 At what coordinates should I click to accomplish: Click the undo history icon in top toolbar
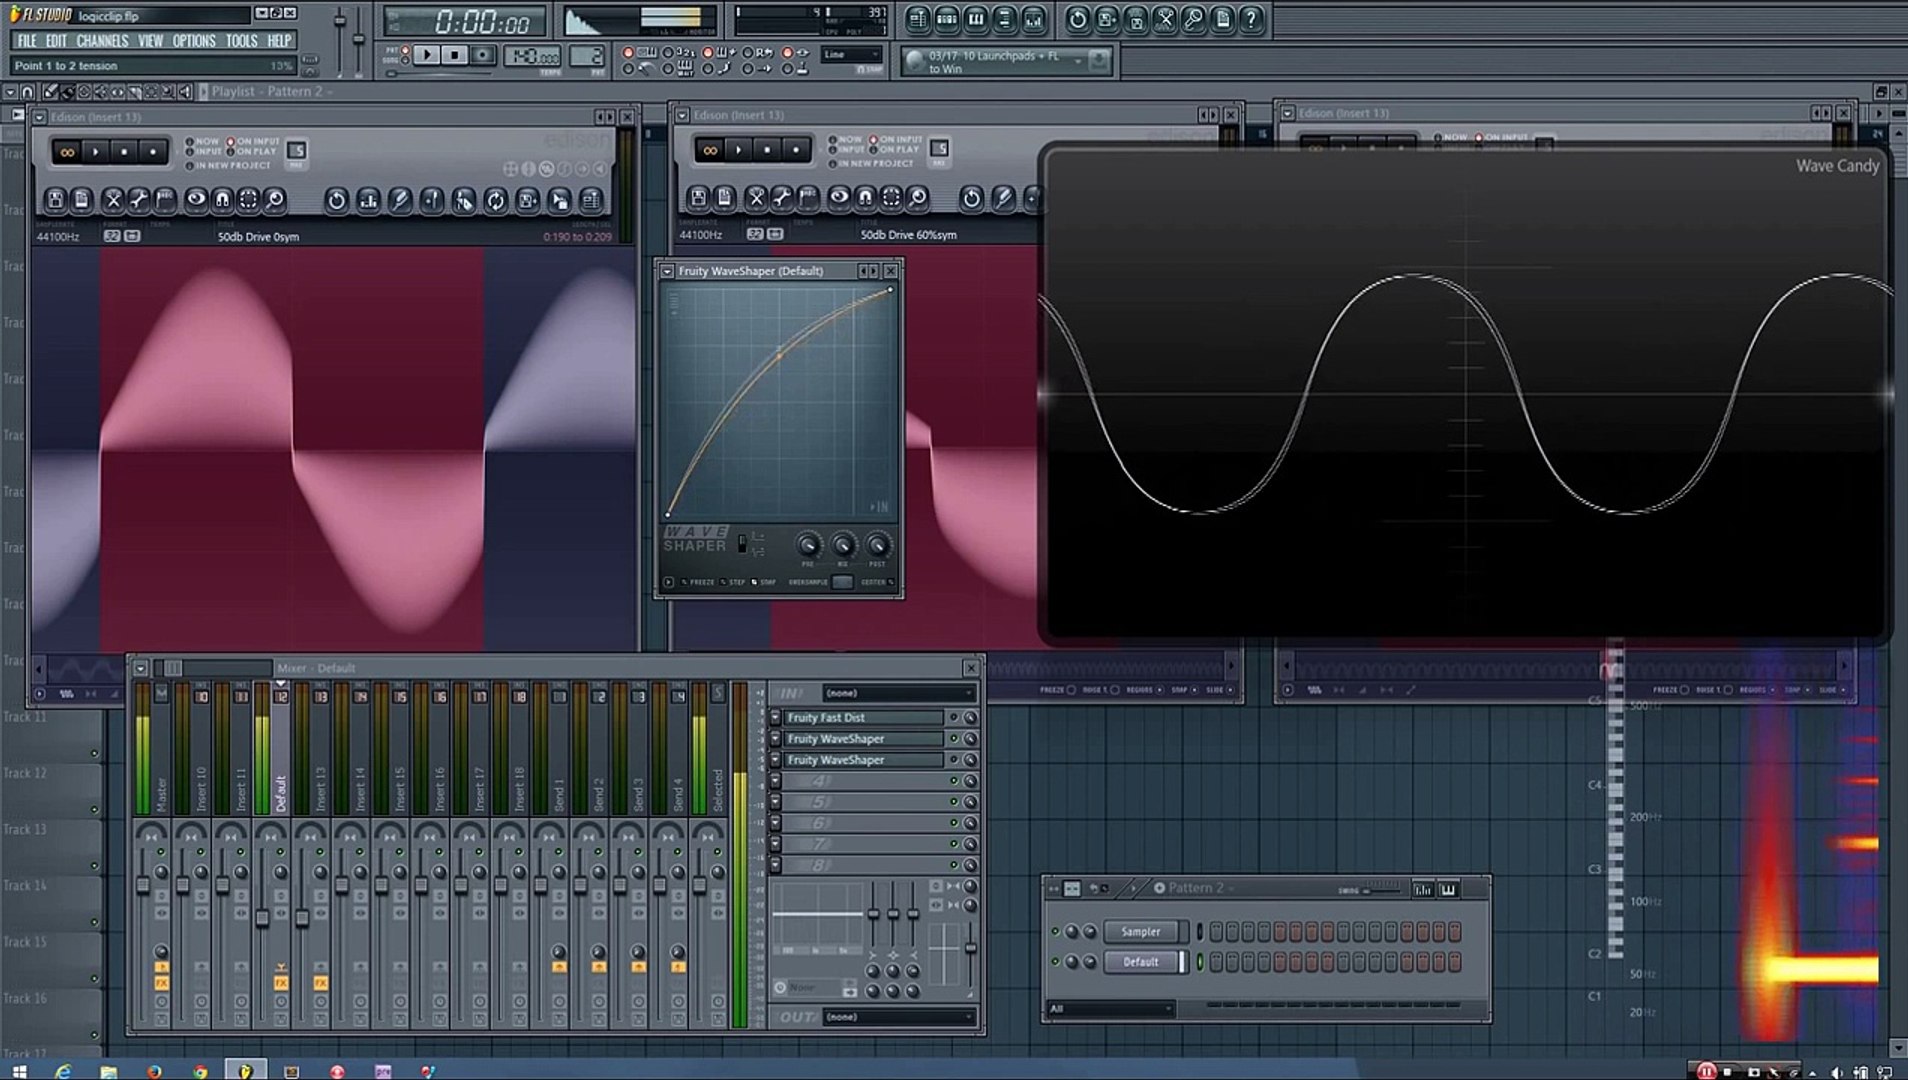click(1077, 19)
